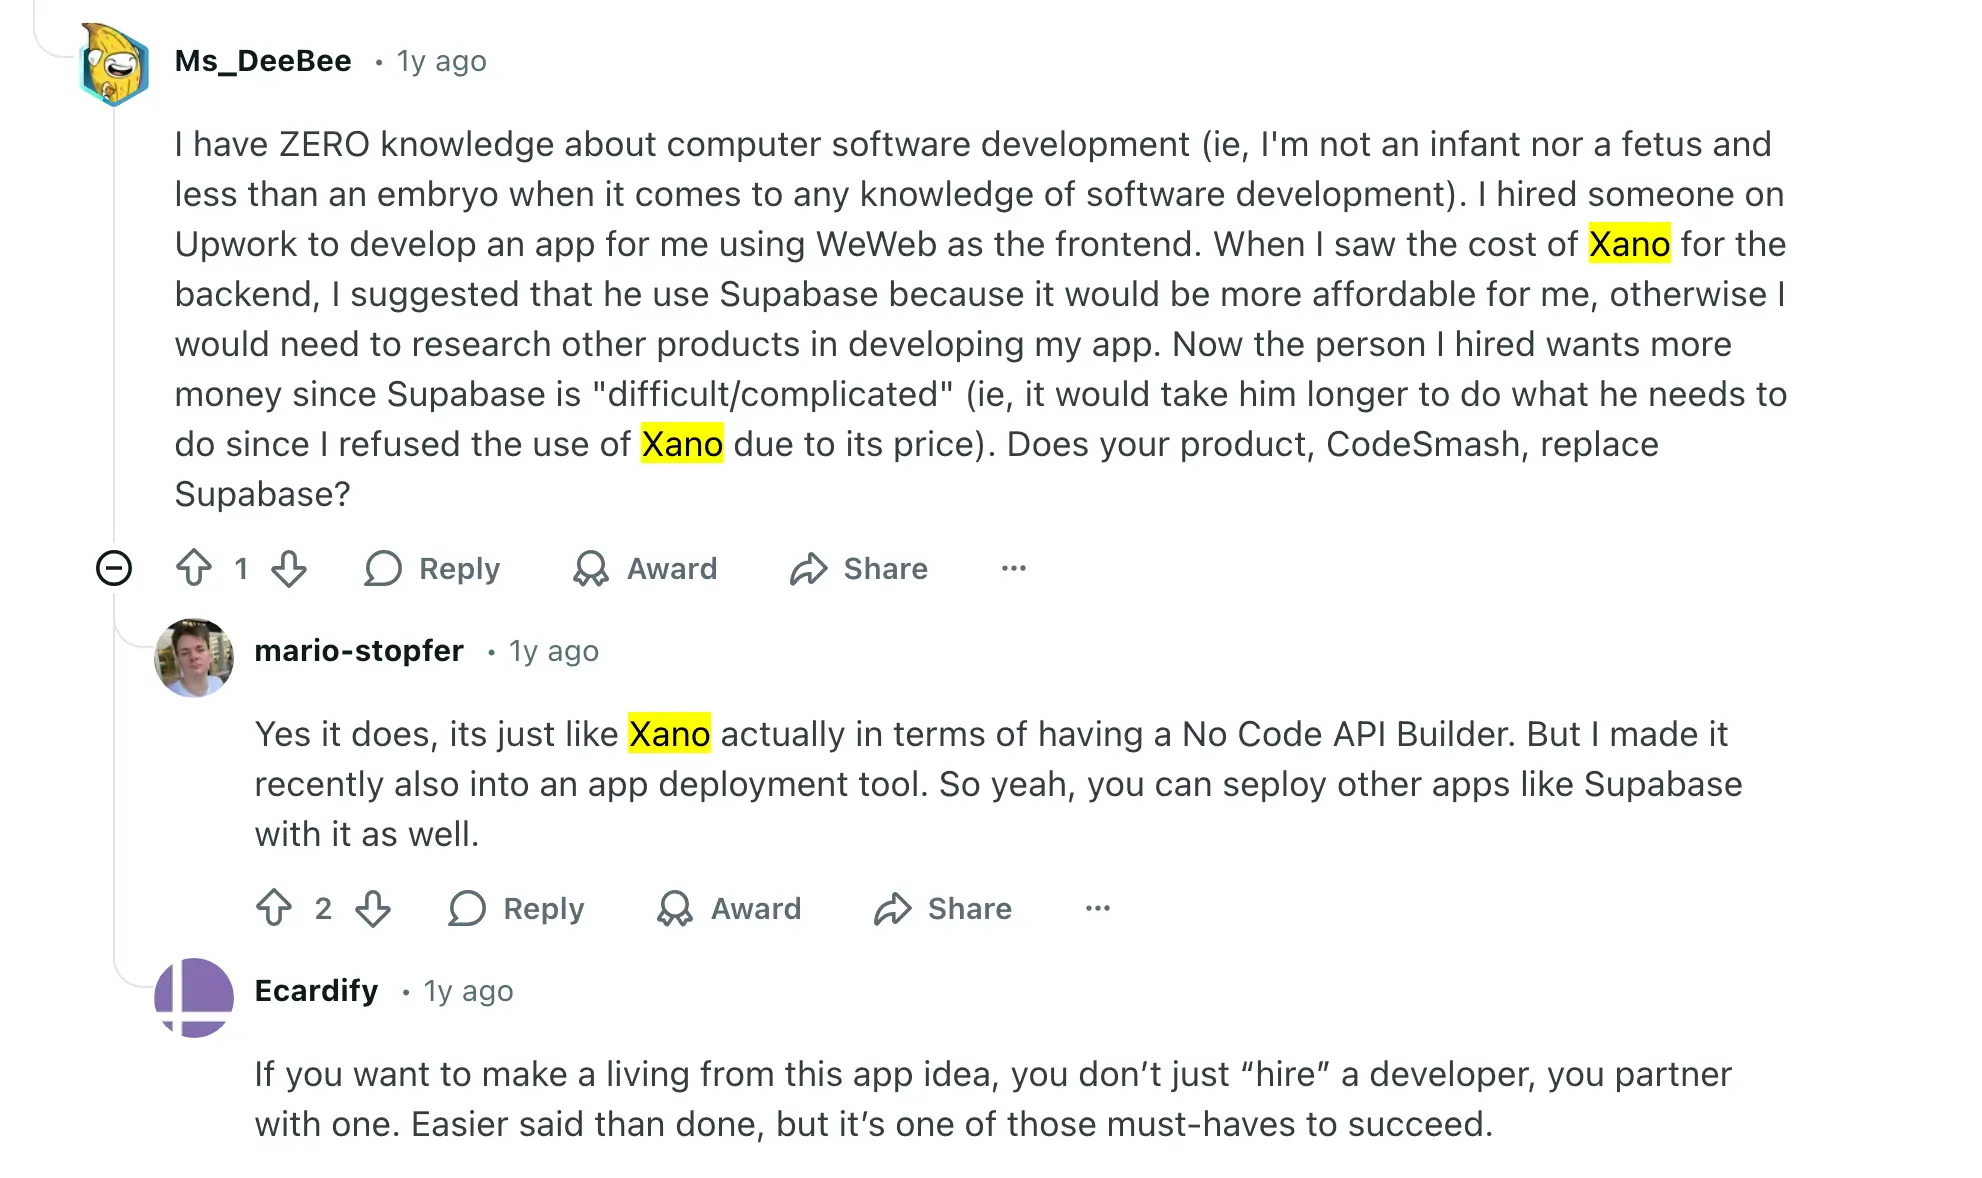Image resolution: width=1982 pixels, height=1178 pixels.
Task: Collapse the Ms_DeeBee comment thread
Action: point(115,568)
